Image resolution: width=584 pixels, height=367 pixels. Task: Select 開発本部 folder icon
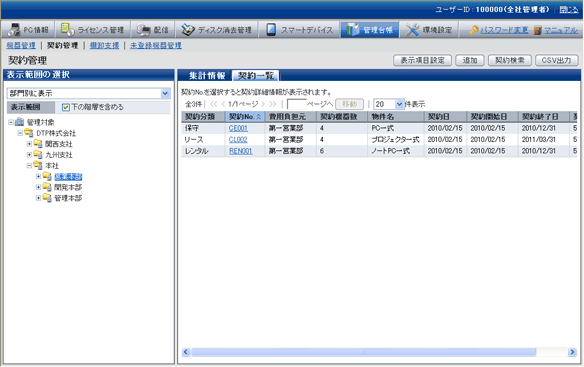tap(47, 187)
